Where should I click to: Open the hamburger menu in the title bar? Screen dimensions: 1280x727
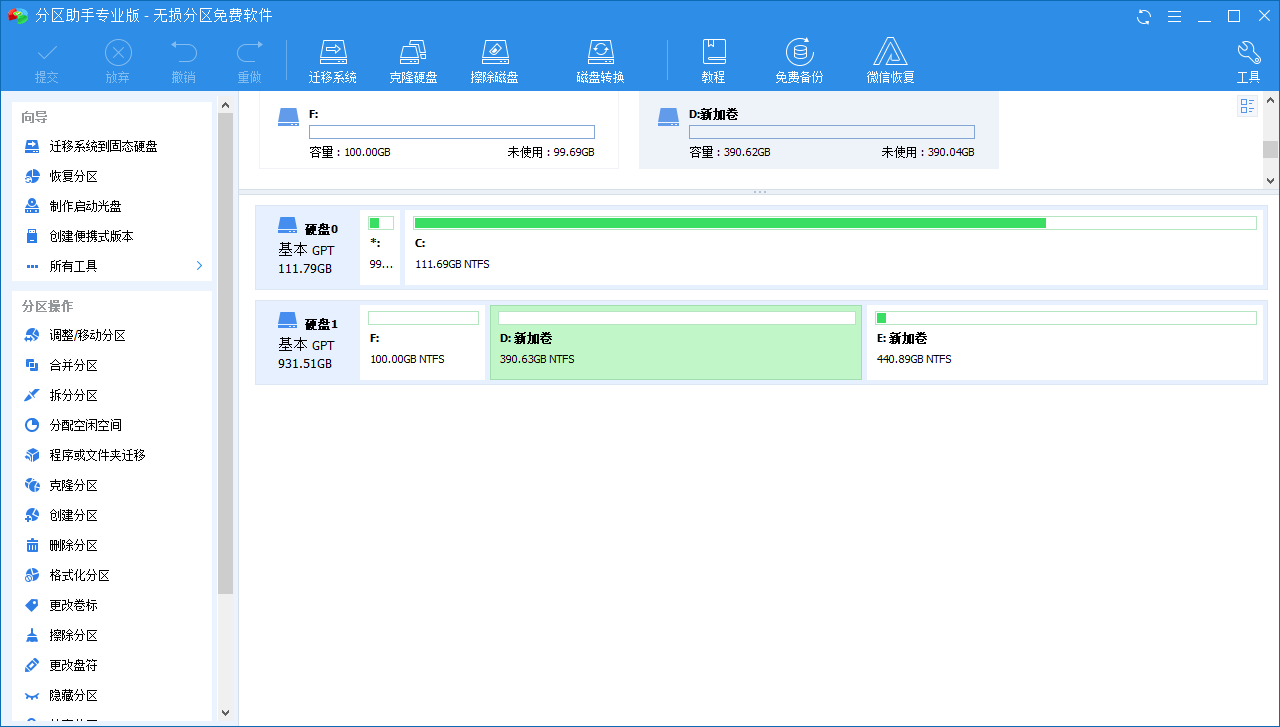[1174, 16]
